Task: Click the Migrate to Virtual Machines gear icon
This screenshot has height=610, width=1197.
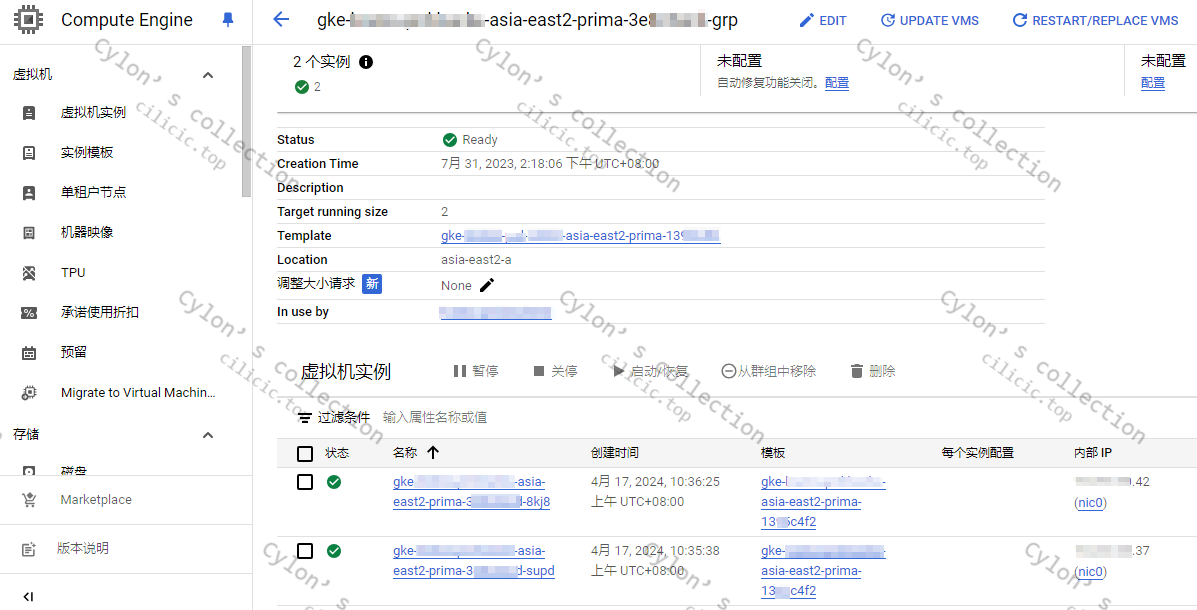Action: 29,392
